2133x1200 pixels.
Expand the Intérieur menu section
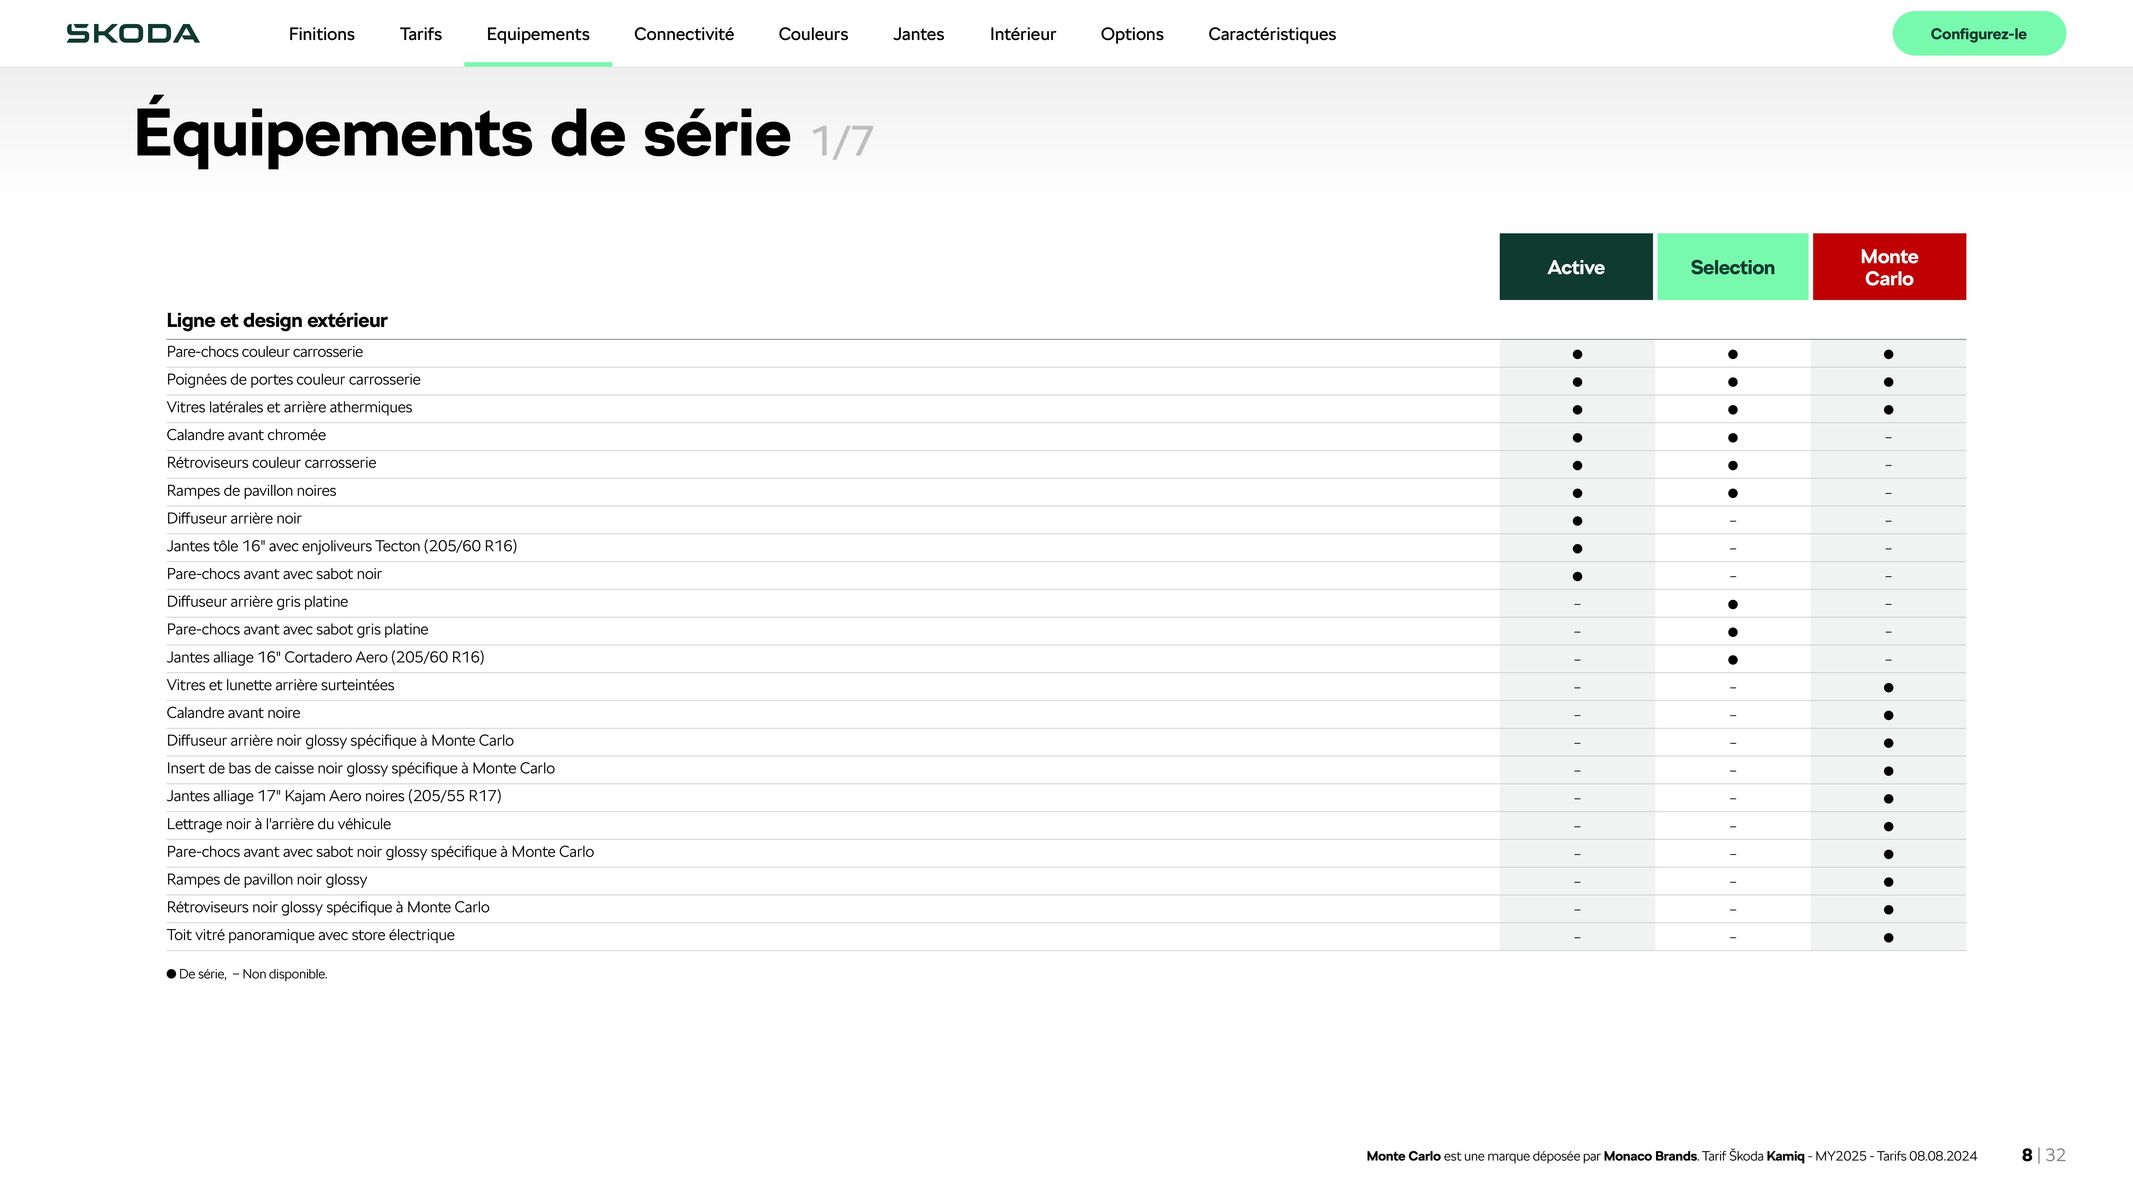1021,32
